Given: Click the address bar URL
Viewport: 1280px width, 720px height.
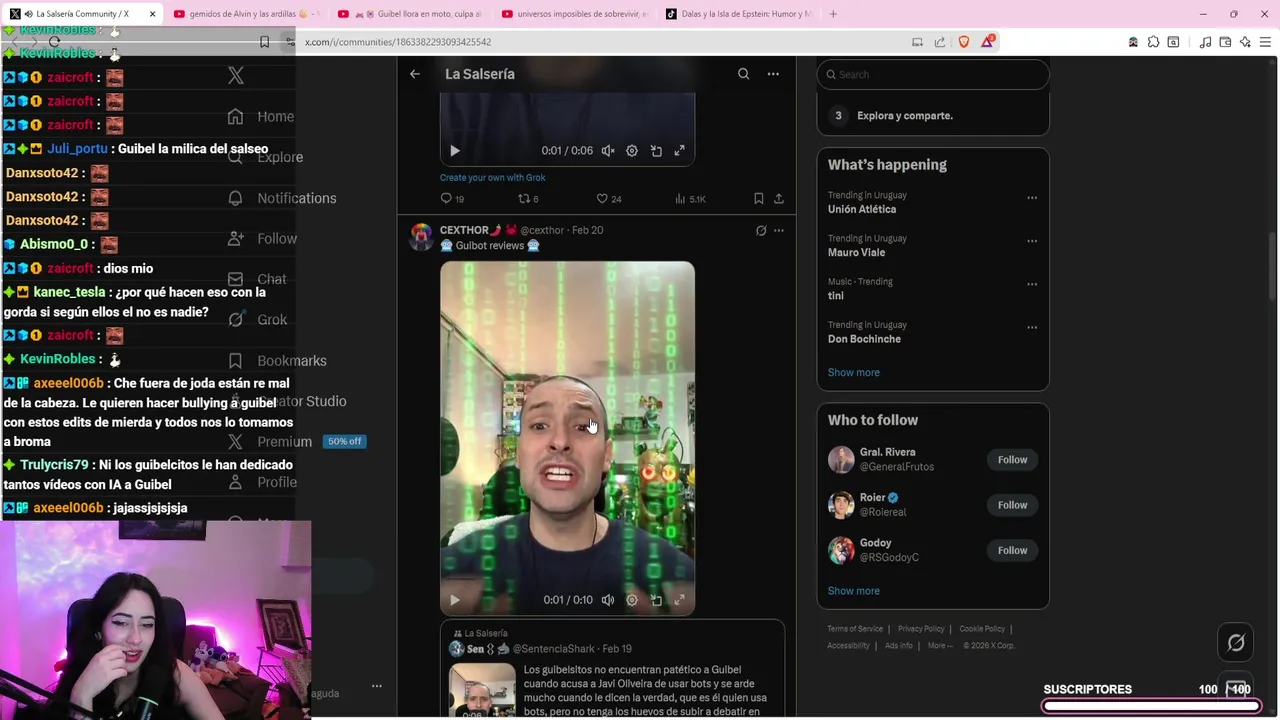Looking at the screenshot, I should [x=398, y=42].
